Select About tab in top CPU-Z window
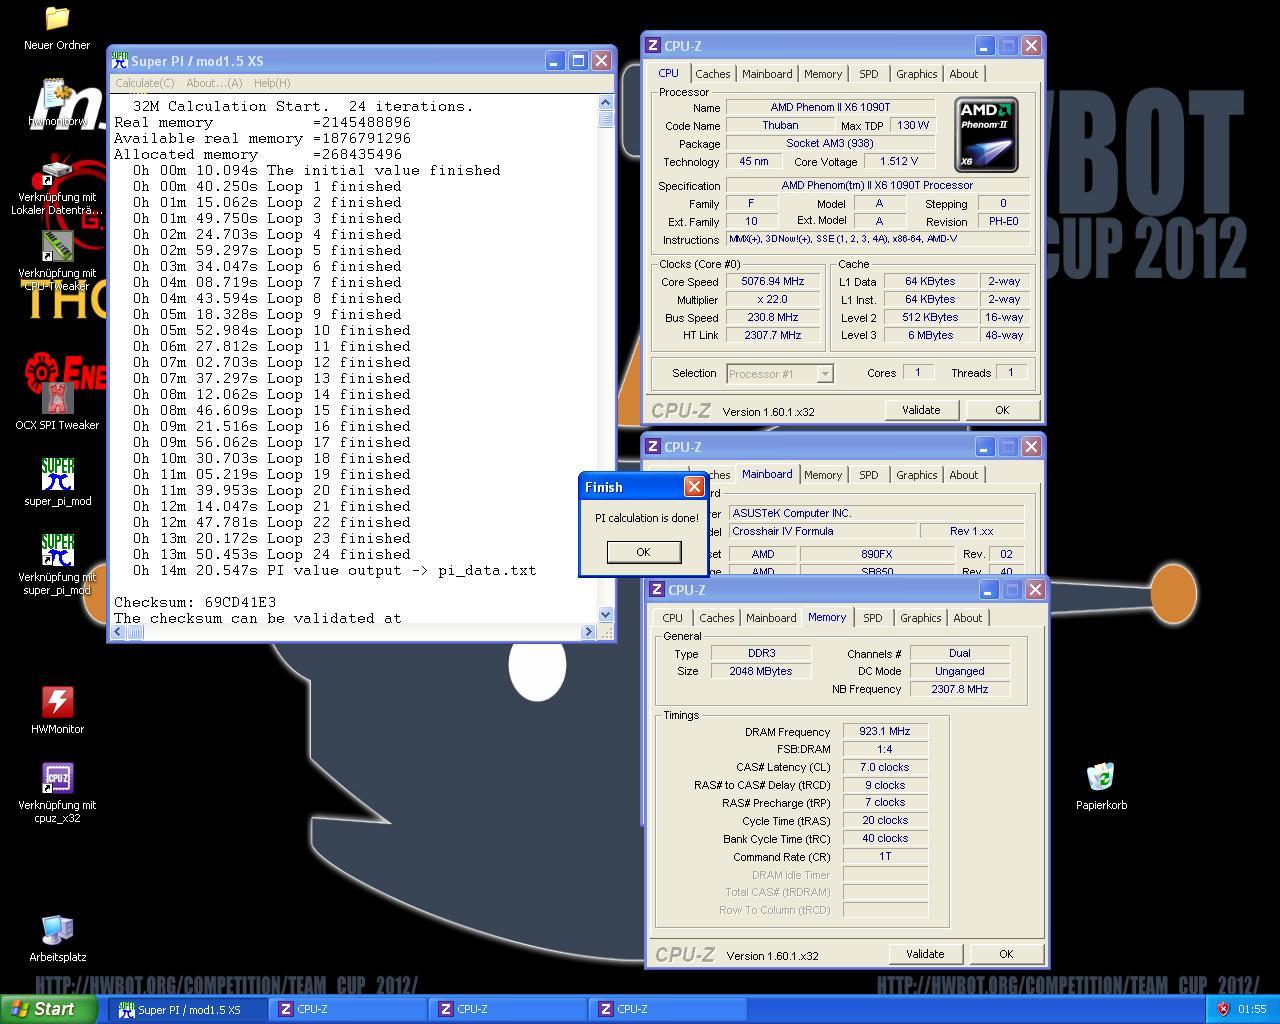 pos(964,74)
